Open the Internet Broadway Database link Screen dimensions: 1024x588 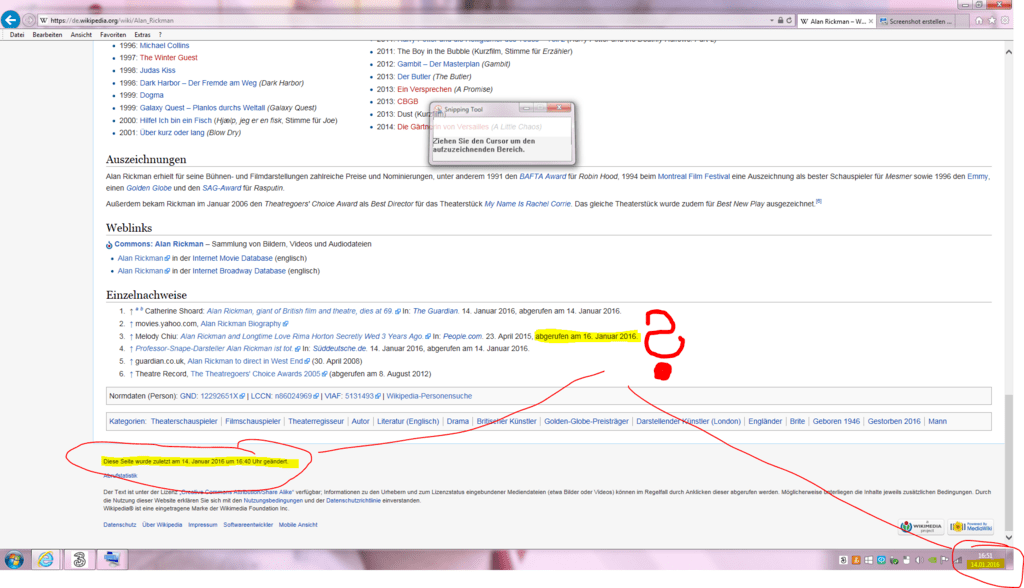(239, 270)
